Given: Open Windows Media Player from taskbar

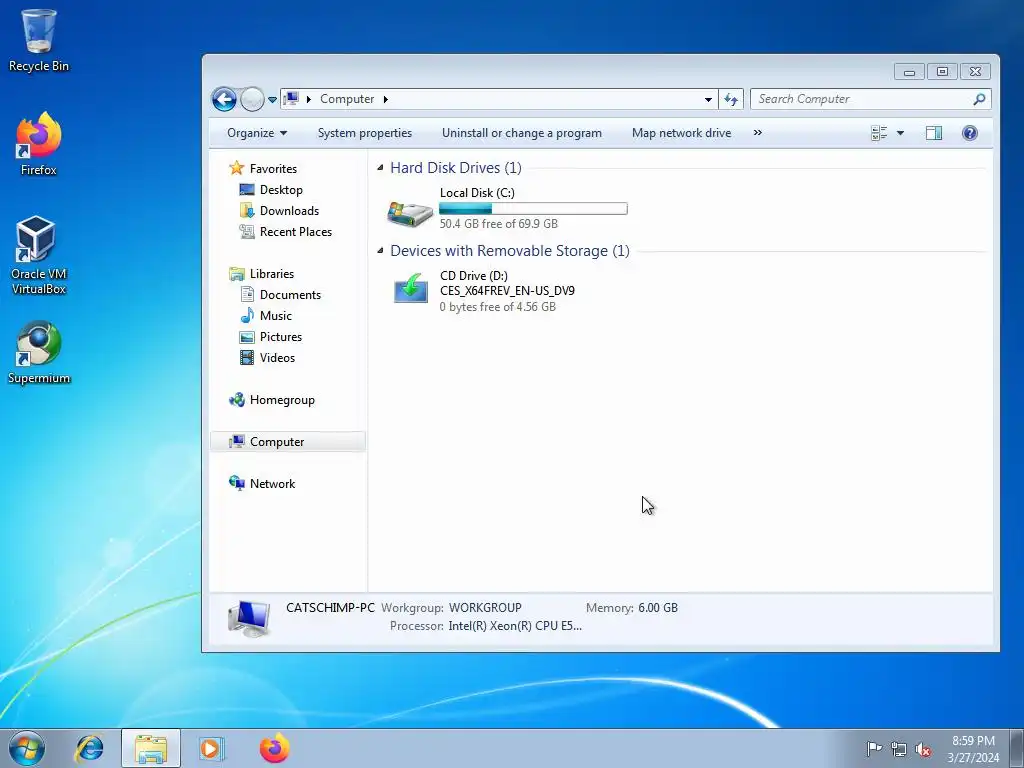Looking at the screenshot, I should pyautogui.click(x=212, y=748).
